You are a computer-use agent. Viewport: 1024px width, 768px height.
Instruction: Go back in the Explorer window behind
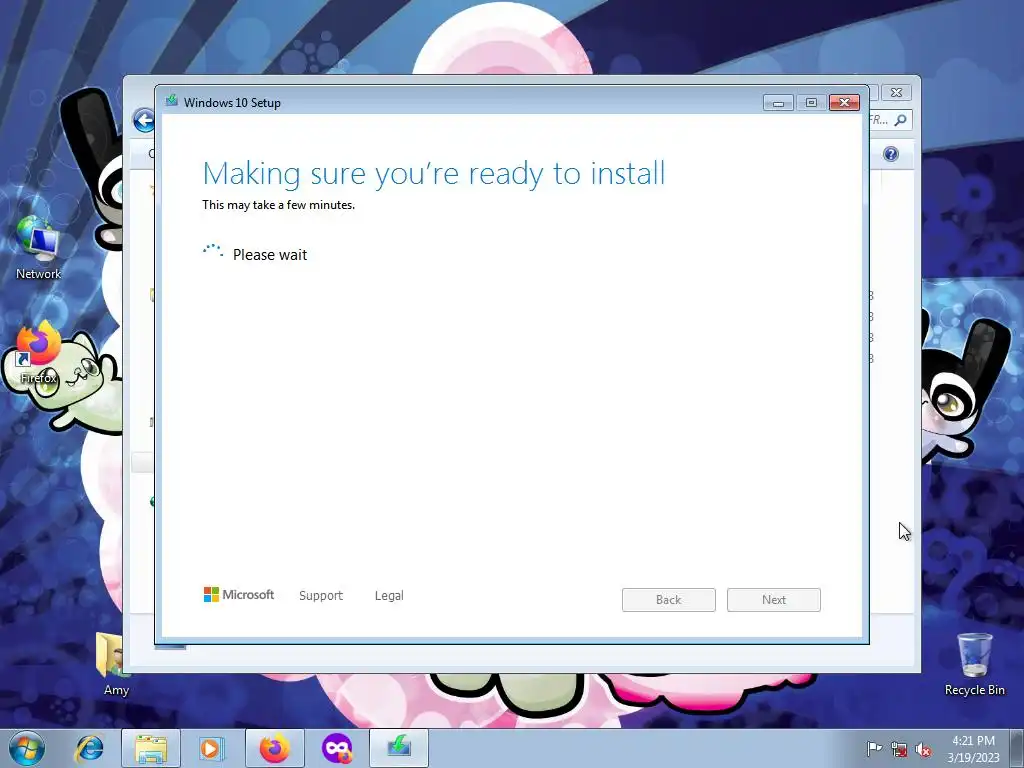[144, 120]
